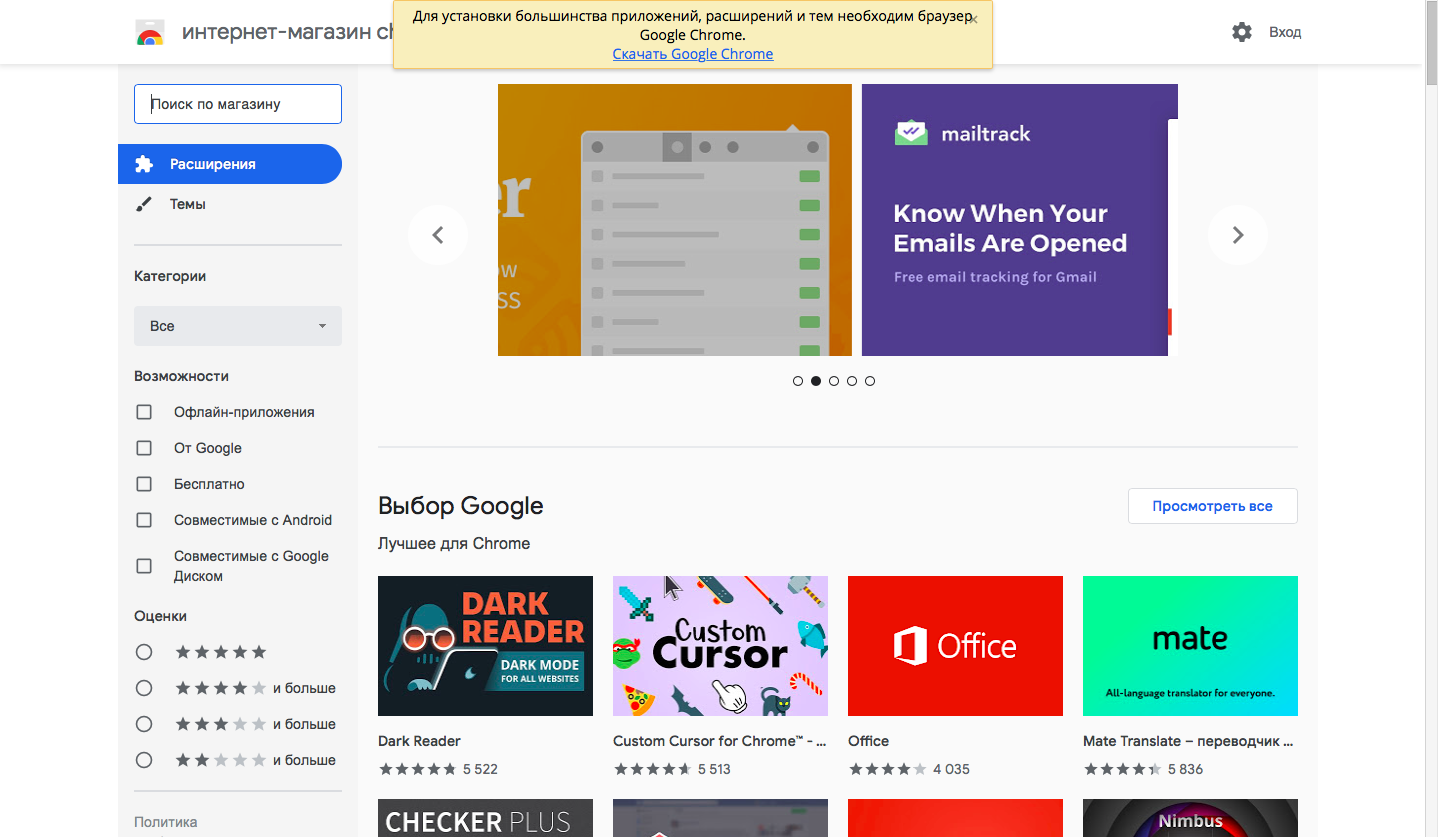Click the mailtrack envelope logo
1438x837 pixels.
[x=911, y=133]
